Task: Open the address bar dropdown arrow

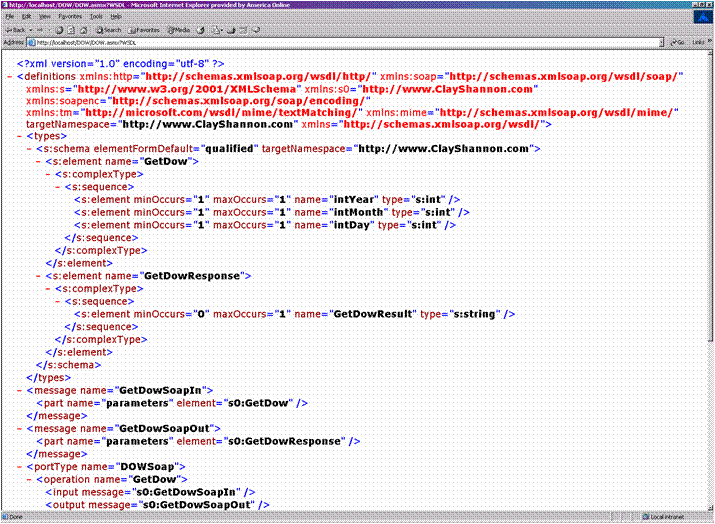Action: [663, 43]
